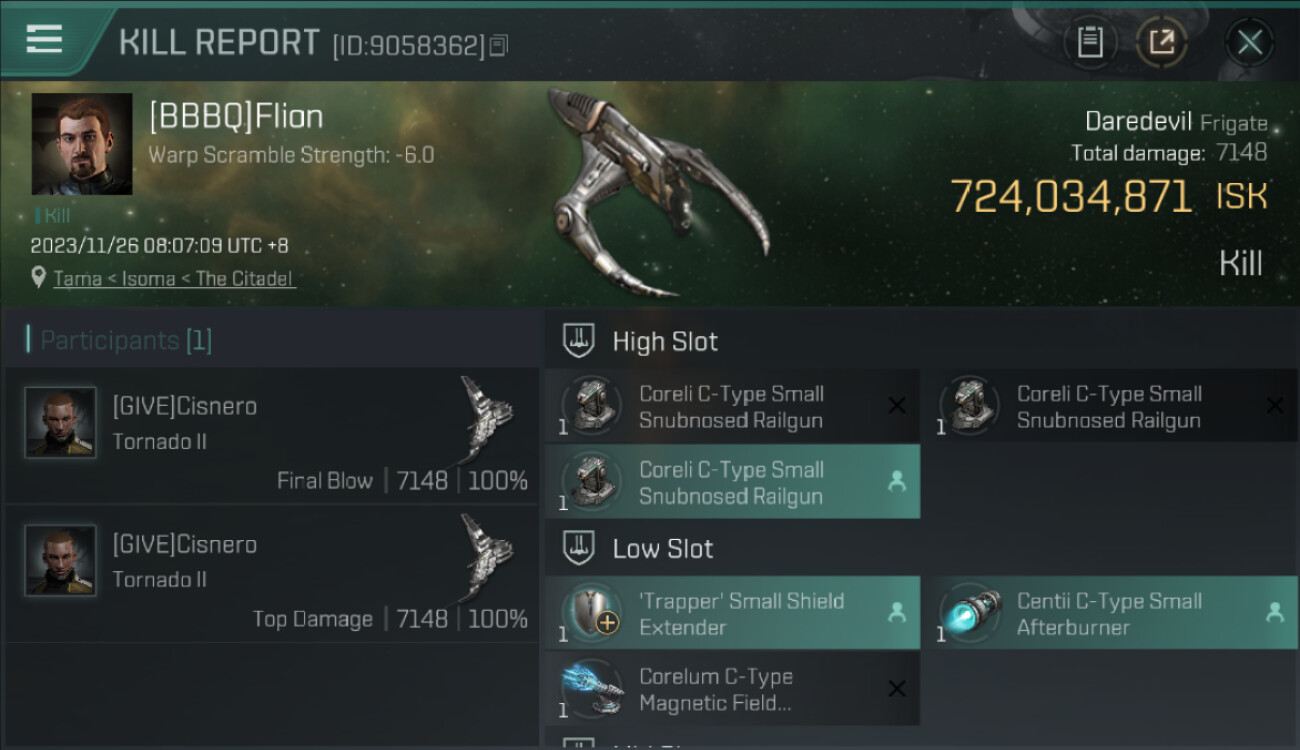Viewport: 1300px width, 750px height.
Task: Copy the kill report ID
Action: tap(499, 45)
